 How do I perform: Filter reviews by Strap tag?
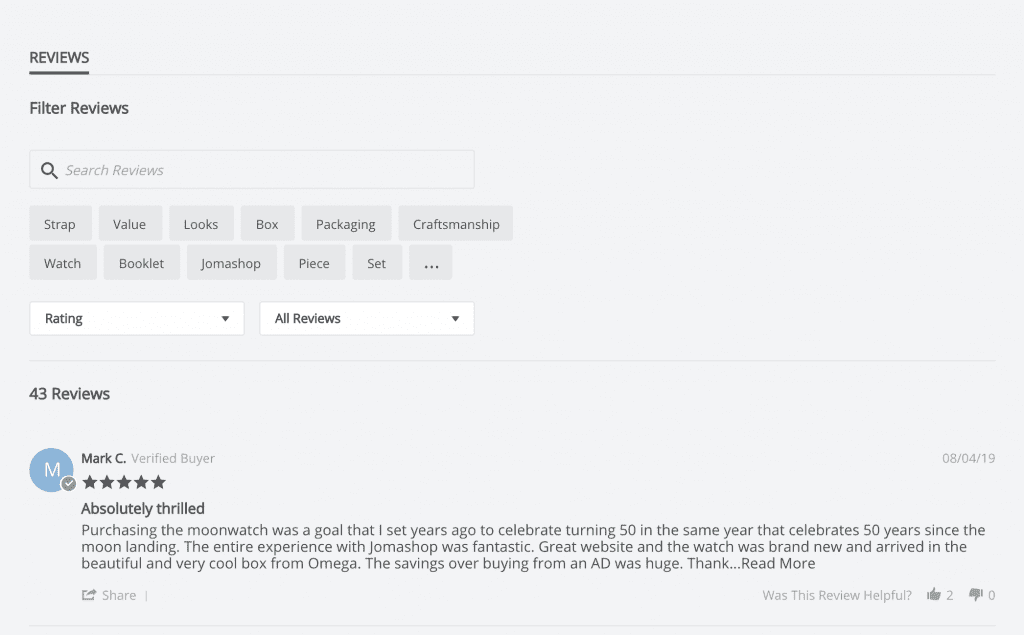click(59, 224)
